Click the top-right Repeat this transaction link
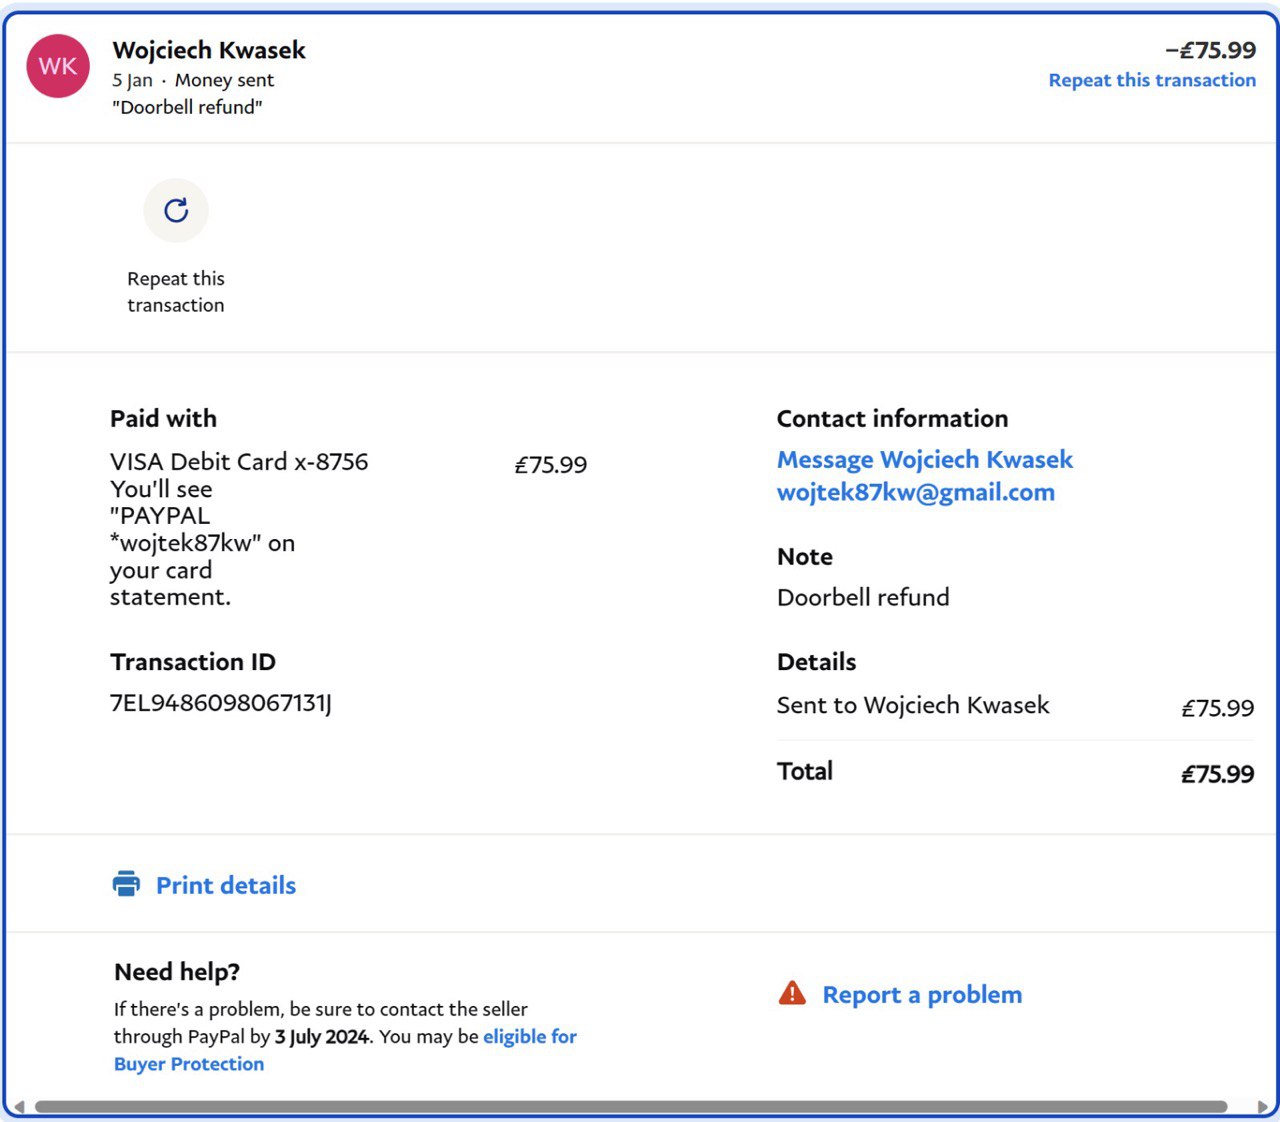 (1152, 80)
